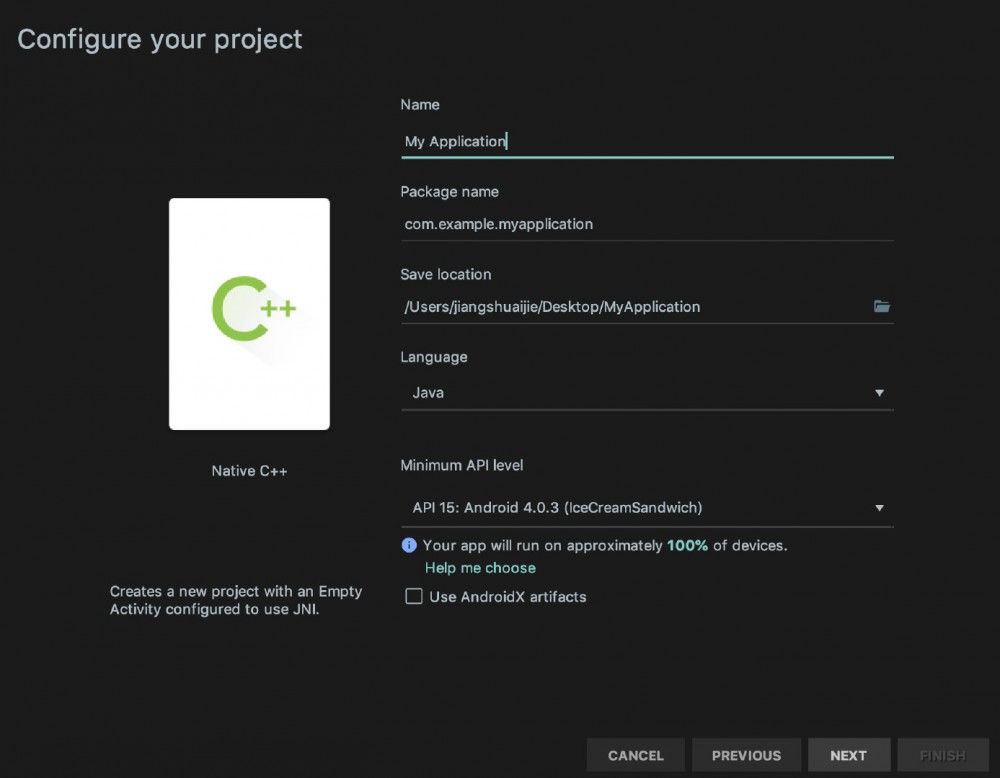Click the Java value in the Language box
Image resolution: width=1000 pixels, height=778 pixels.
pyautogui.click(x=428, y=393)
